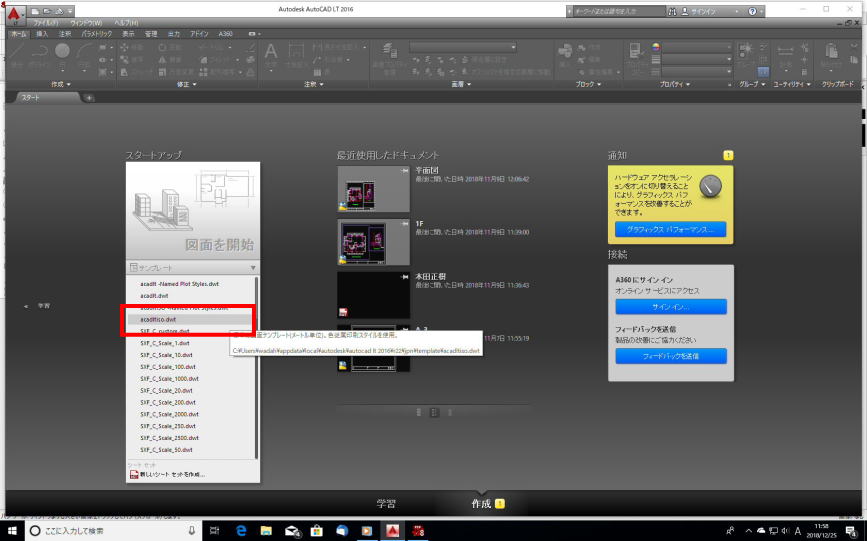Select template SXF_C_Scale_100.dwt
867x541 pixels.
click(x=168, y=367)
